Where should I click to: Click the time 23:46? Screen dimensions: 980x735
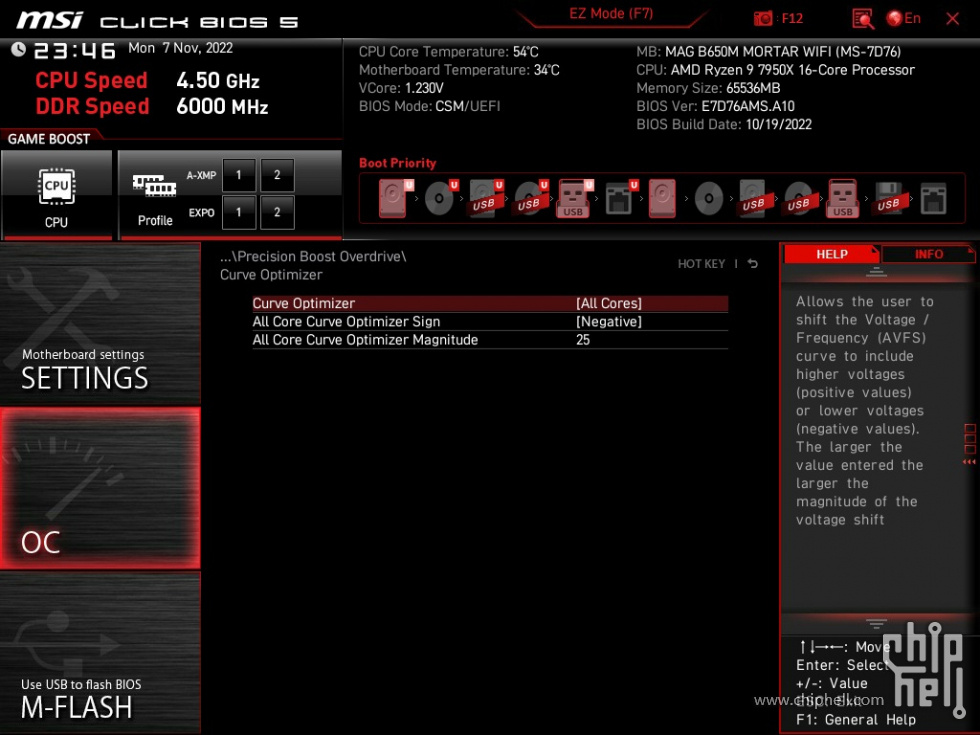(x=74, y=51)
